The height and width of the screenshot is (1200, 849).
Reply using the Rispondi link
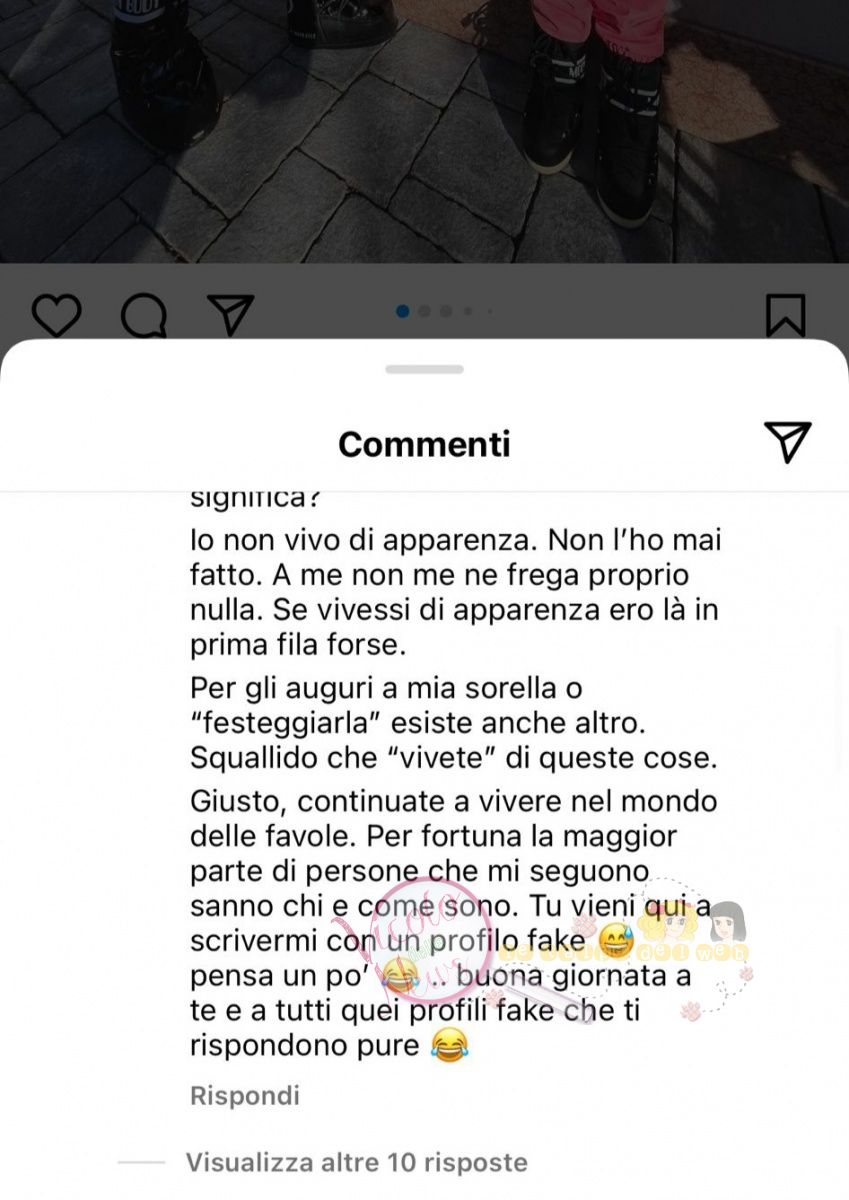pos(245,1095)
